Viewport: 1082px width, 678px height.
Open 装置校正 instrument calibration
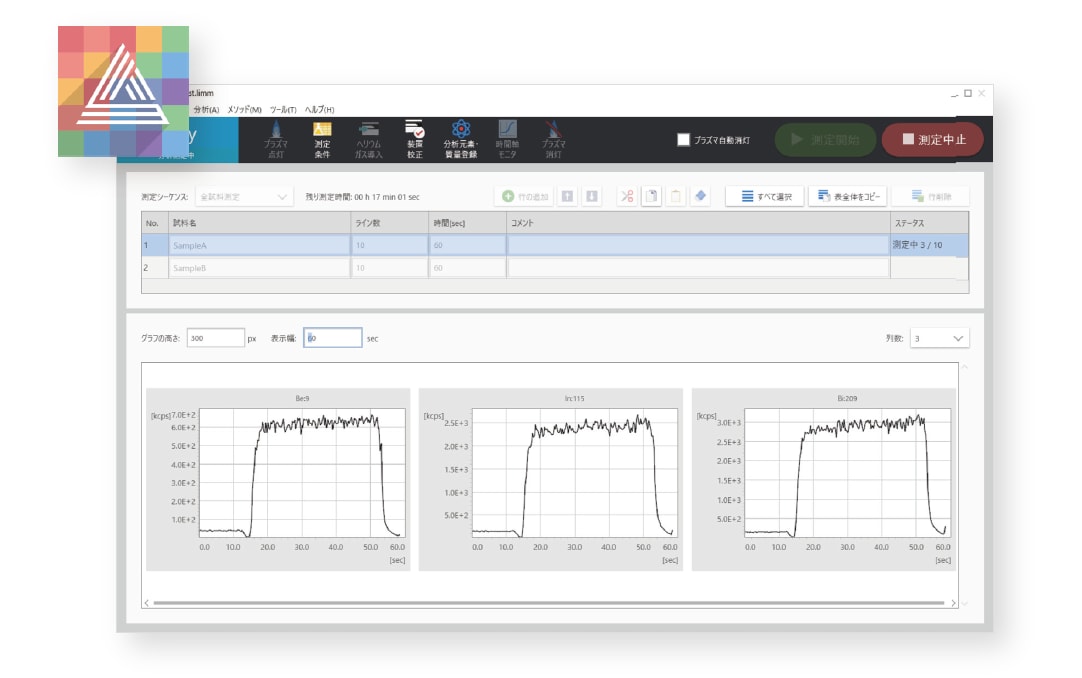[x=415, y=139]
